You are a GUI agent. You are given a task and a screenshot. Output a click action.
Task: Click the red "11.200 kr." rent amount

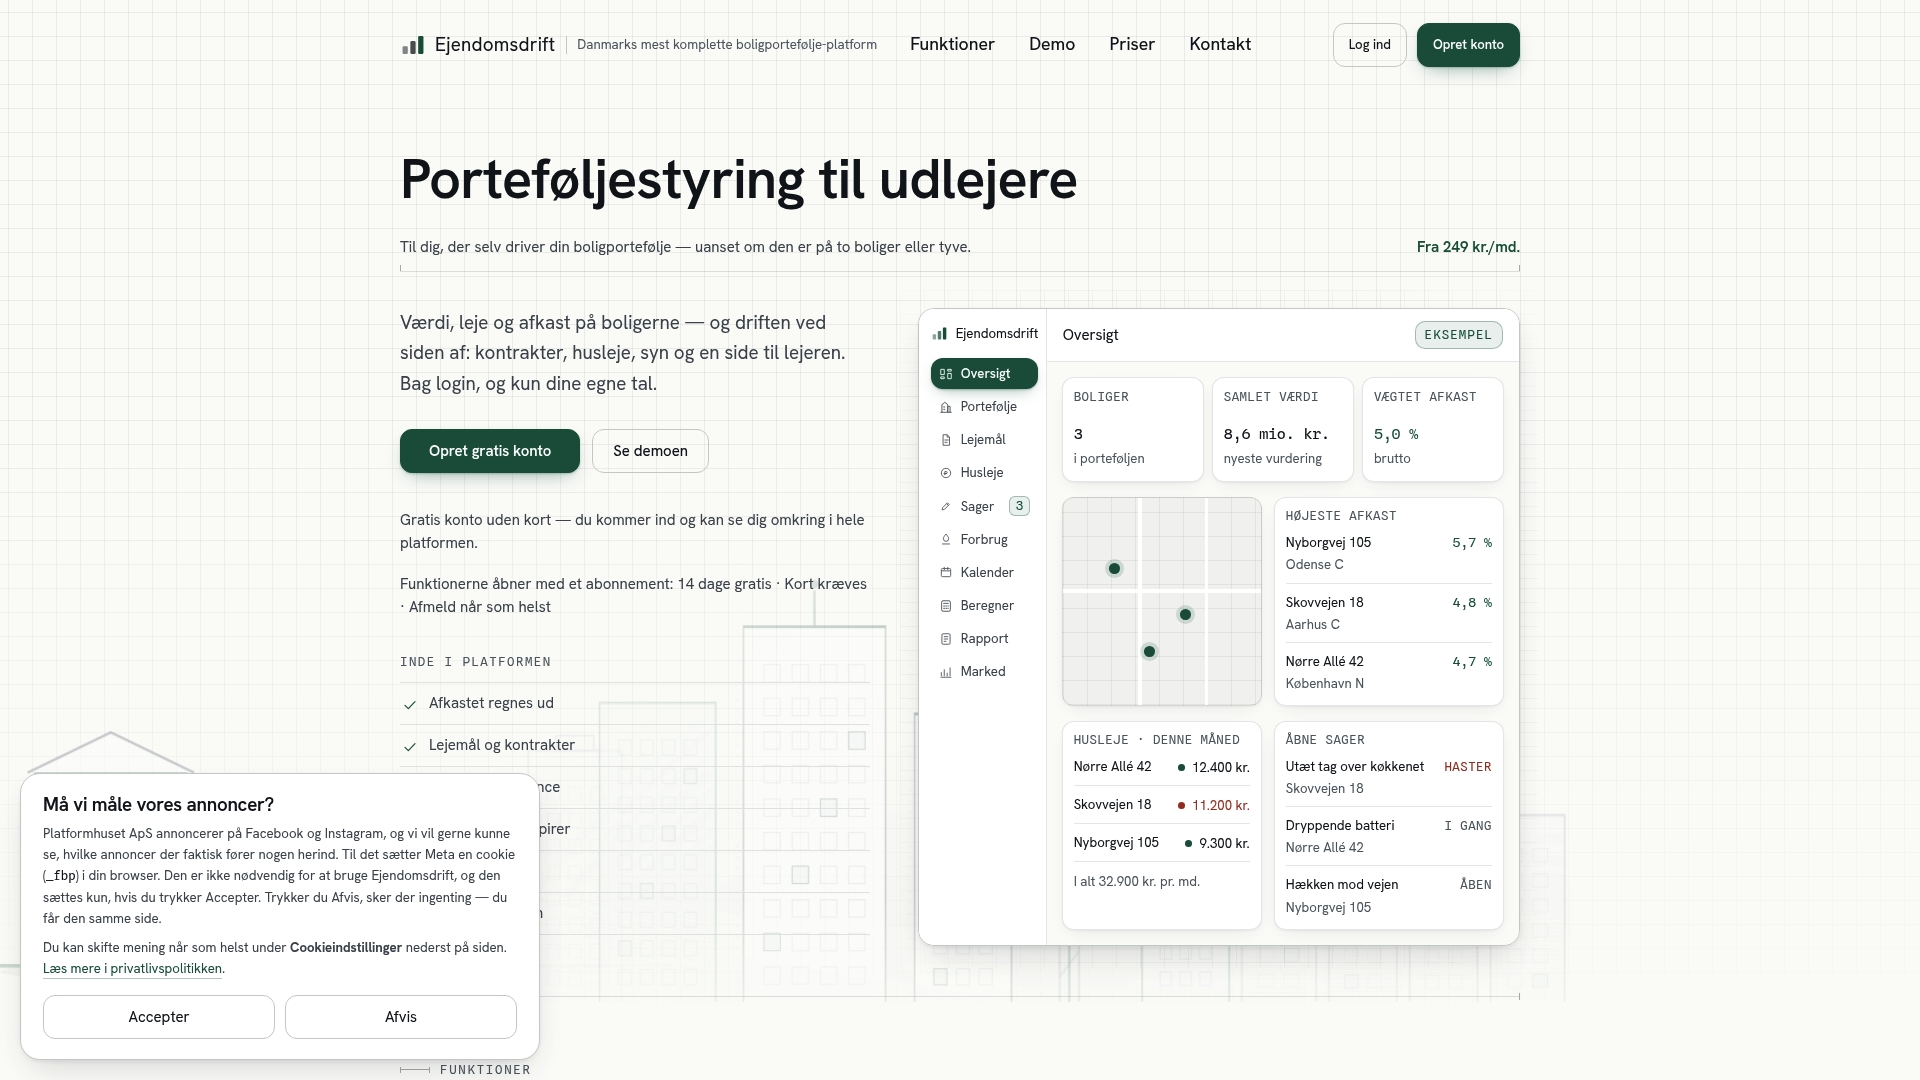pos(1221,806)
